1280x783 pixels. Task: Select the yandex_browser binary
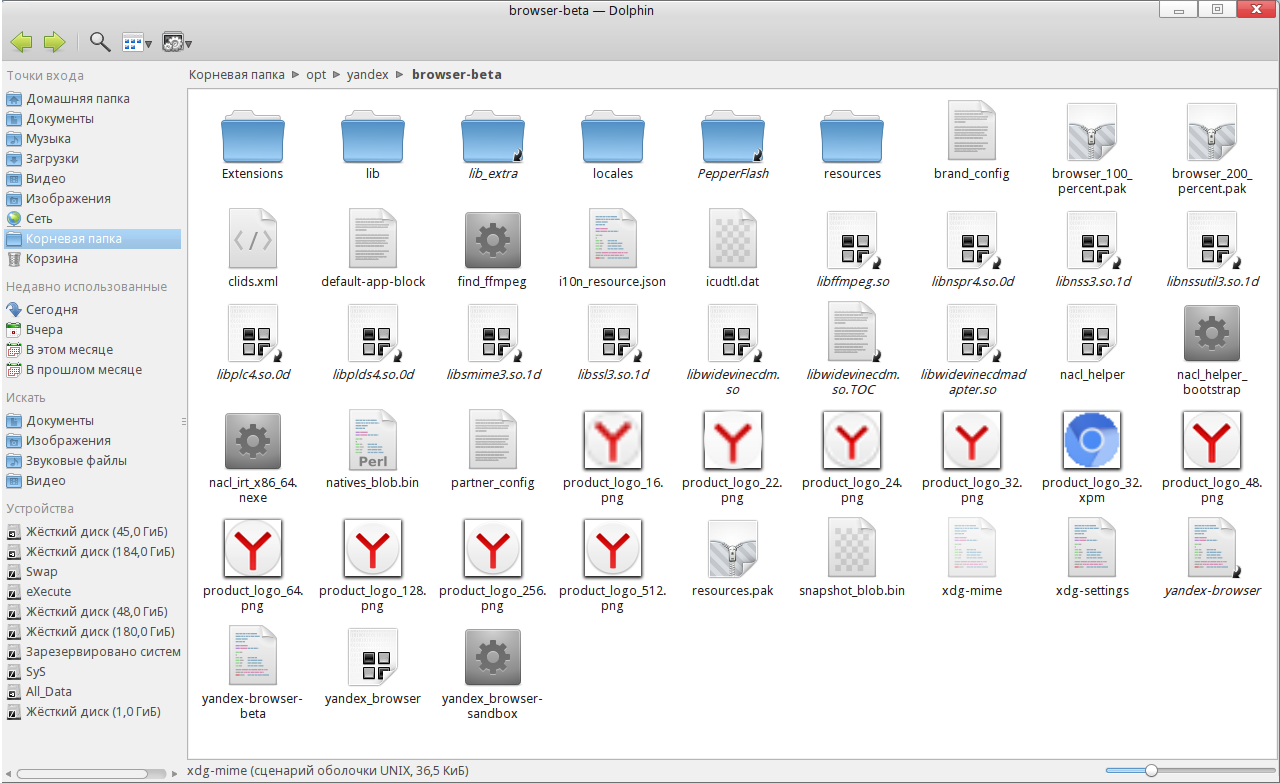(x=373, y=667)
